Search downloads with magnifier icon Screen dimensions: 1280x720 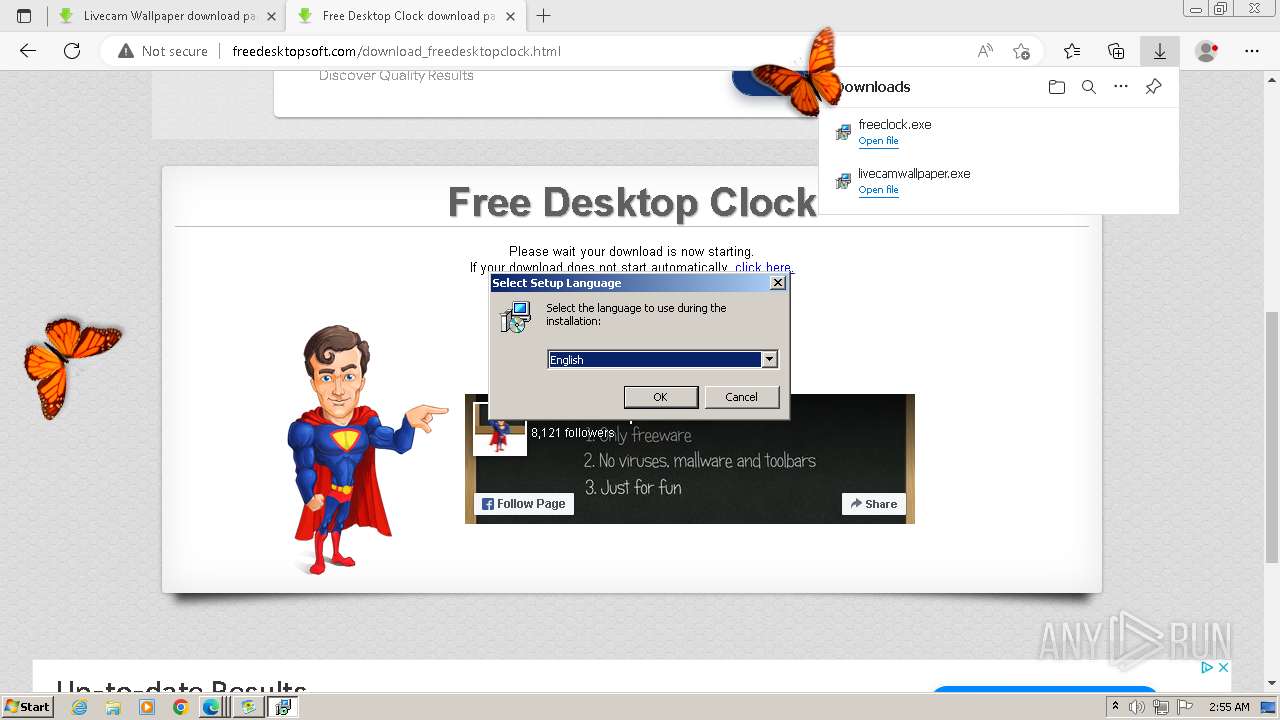click(x=1089, y=87)
